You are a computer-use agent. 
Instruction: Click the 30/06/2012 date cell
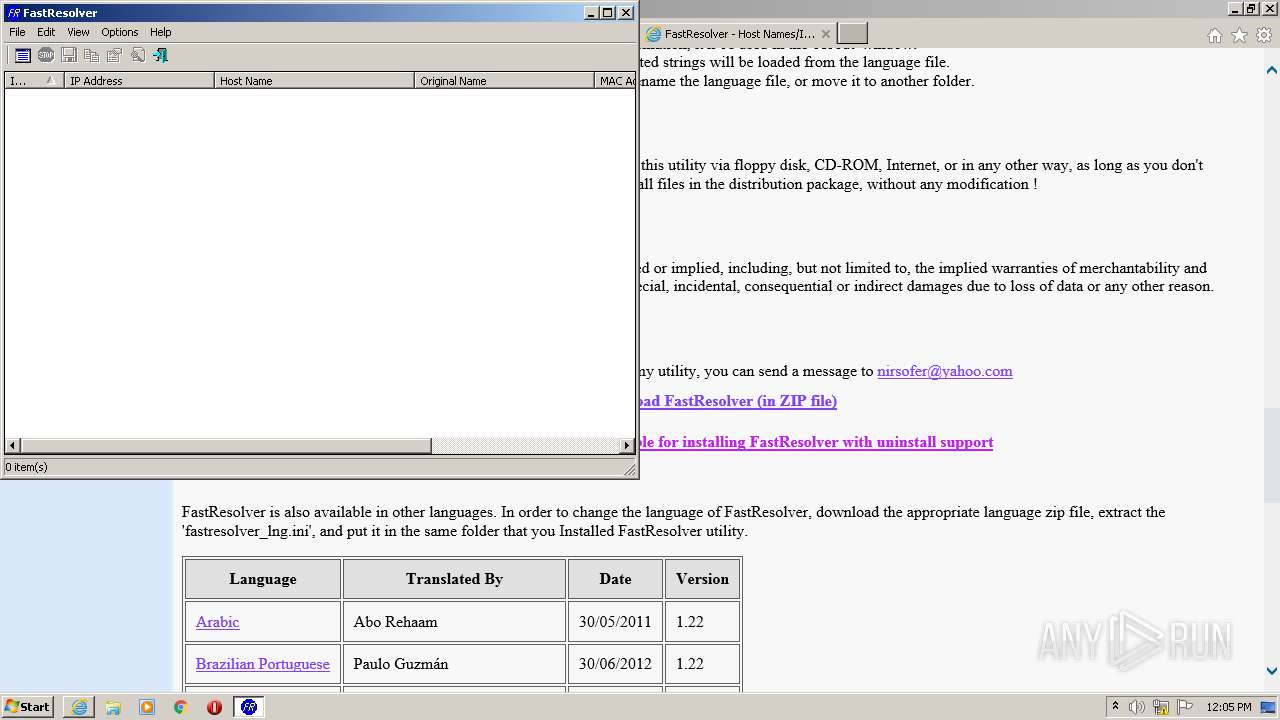[615, 664]
